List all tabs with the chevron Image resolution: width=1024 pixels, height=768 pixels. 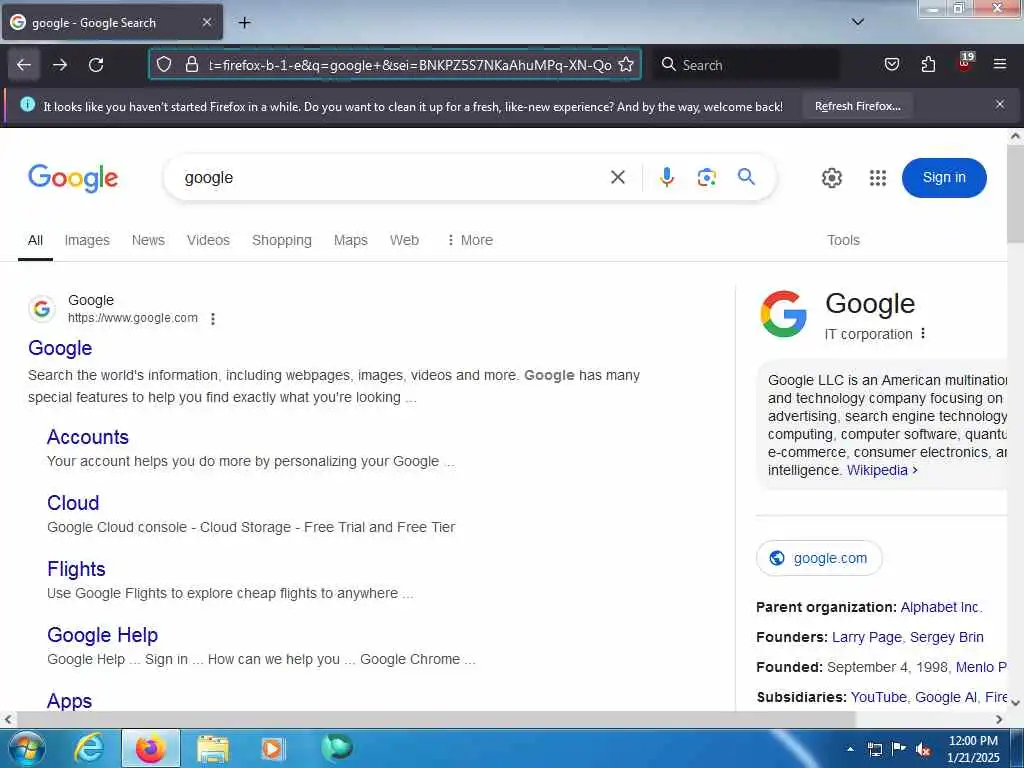tap(857, 22)
